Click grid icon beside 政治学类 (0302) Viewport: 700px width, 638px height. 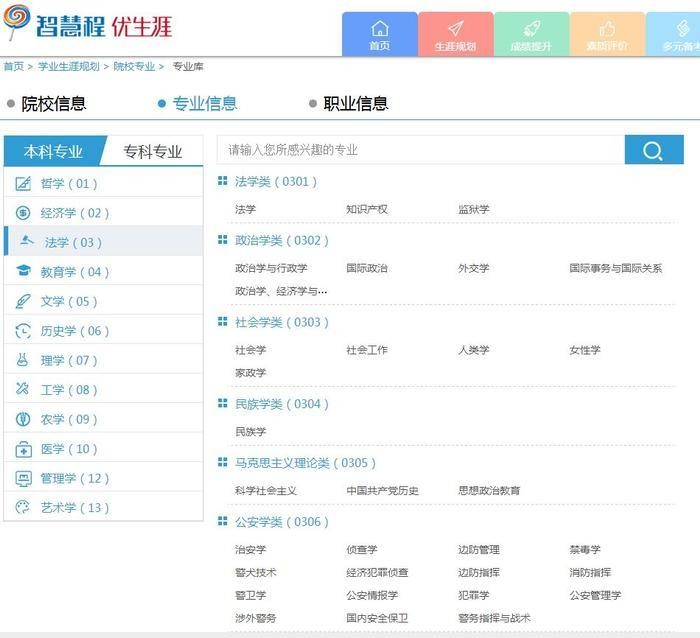click(222, 240)
